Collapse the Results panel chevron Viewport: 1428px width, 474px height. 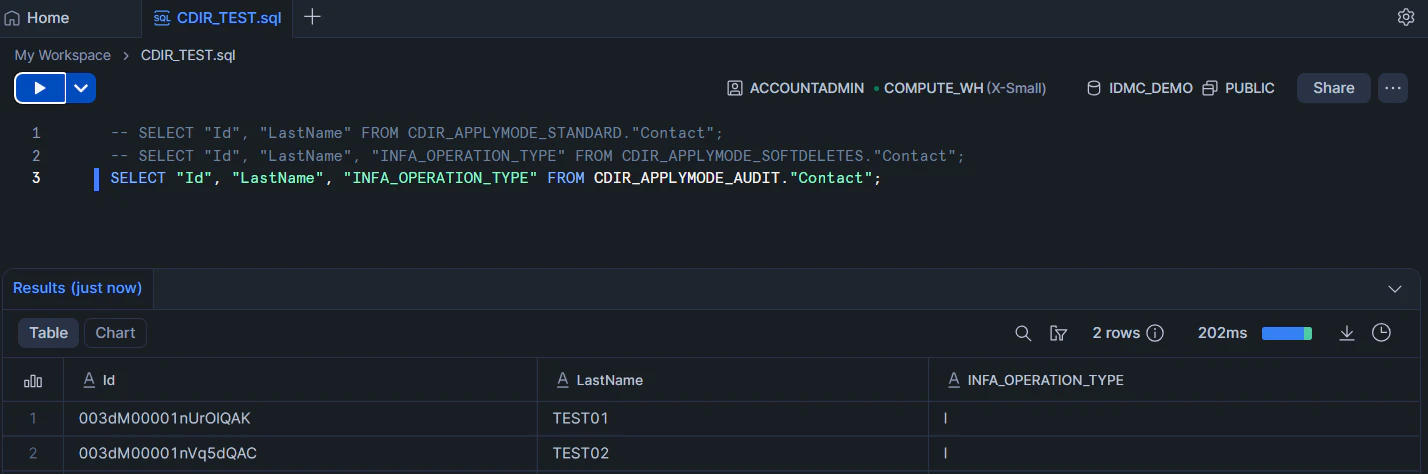[1396, 289]
